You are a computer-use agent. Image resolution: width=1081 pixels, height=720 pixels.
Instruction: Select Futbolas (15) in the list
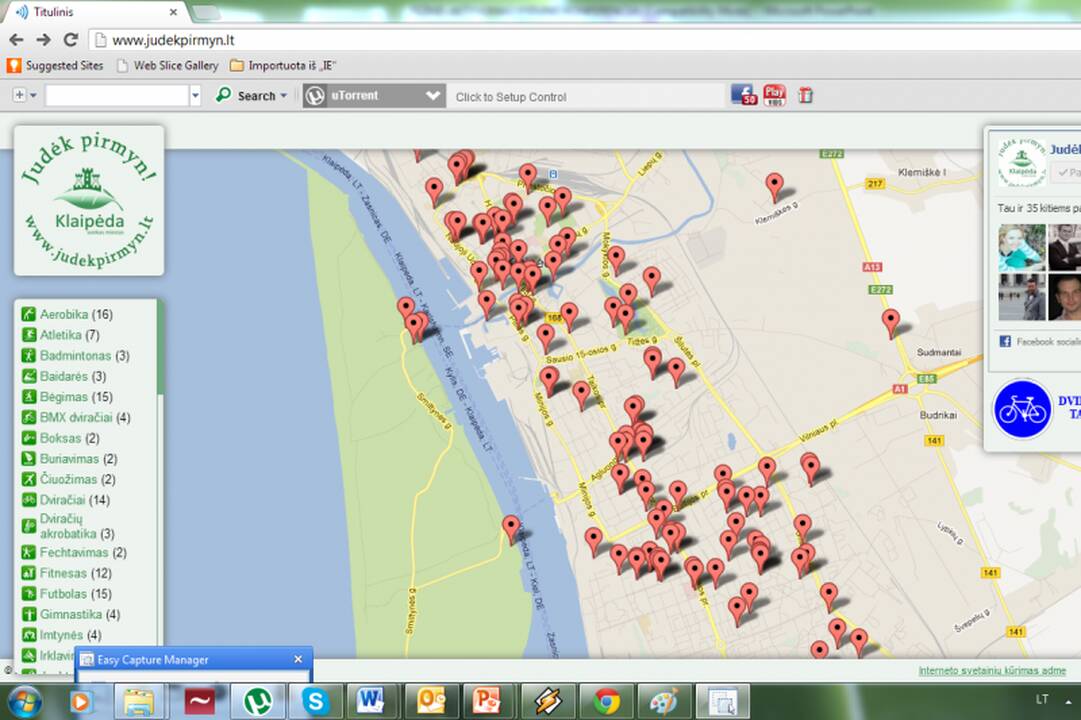pos(76,594)
